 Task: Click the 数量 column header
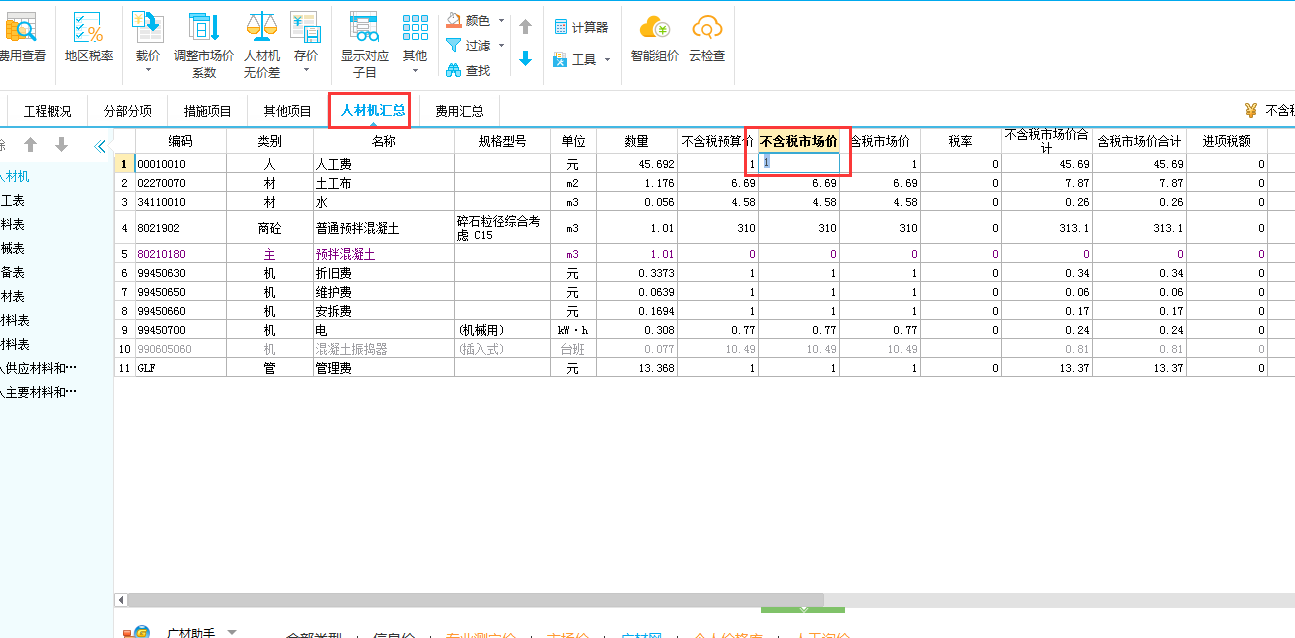pos(637,141)
